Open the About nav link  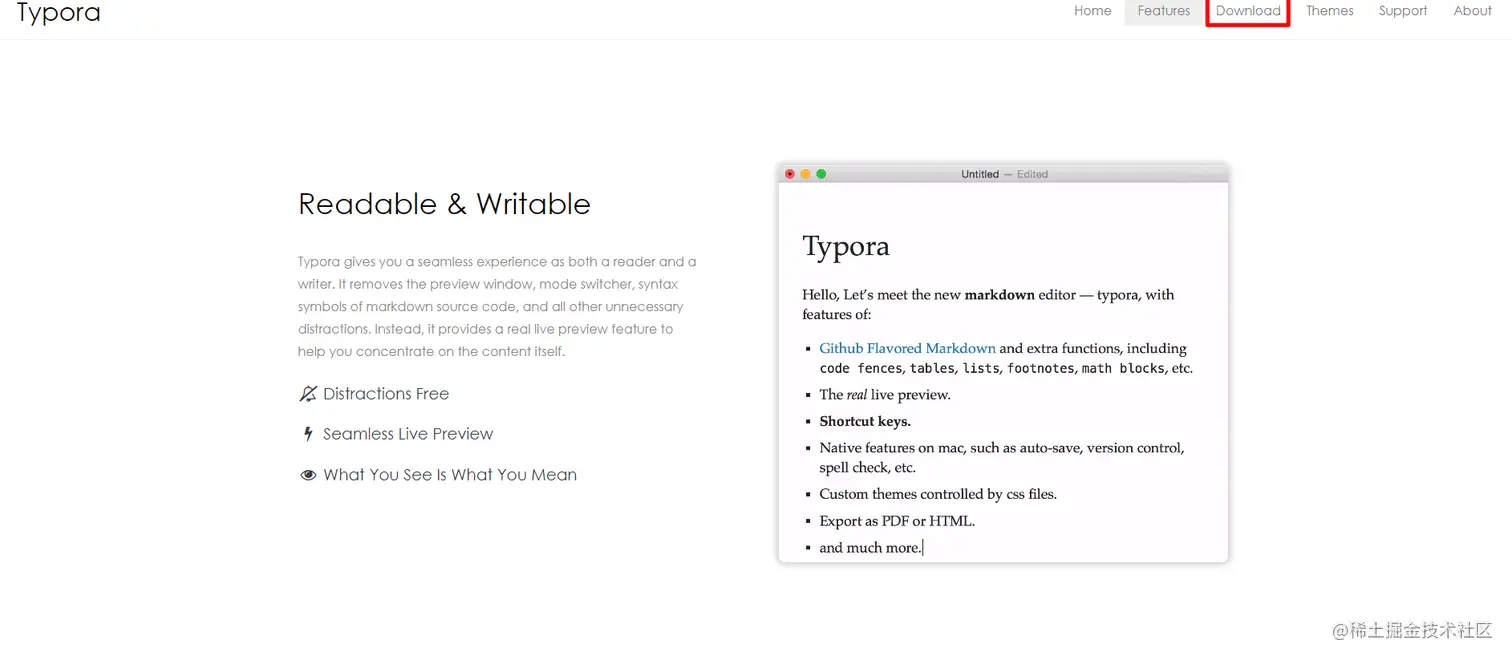click(1472, 11)
